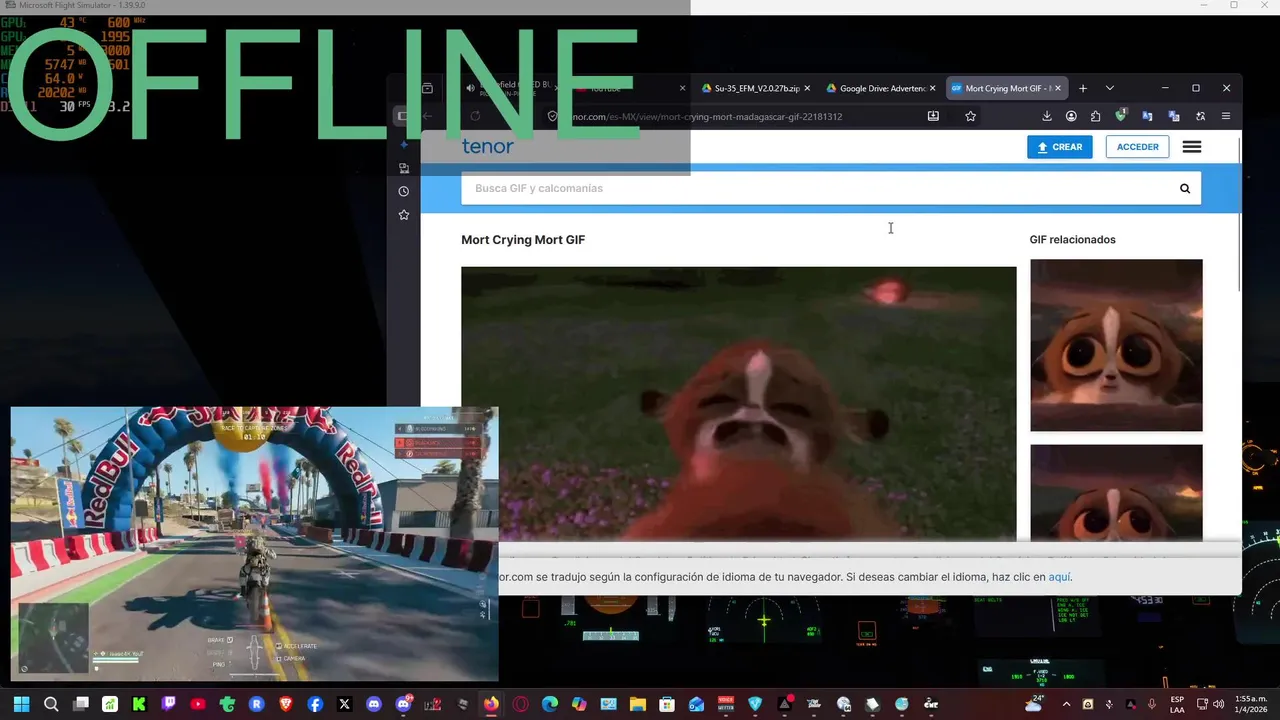Open the Firefox hamburger application menu
The width and height of the screenshot is (1280, 720).
point(1226,116)
